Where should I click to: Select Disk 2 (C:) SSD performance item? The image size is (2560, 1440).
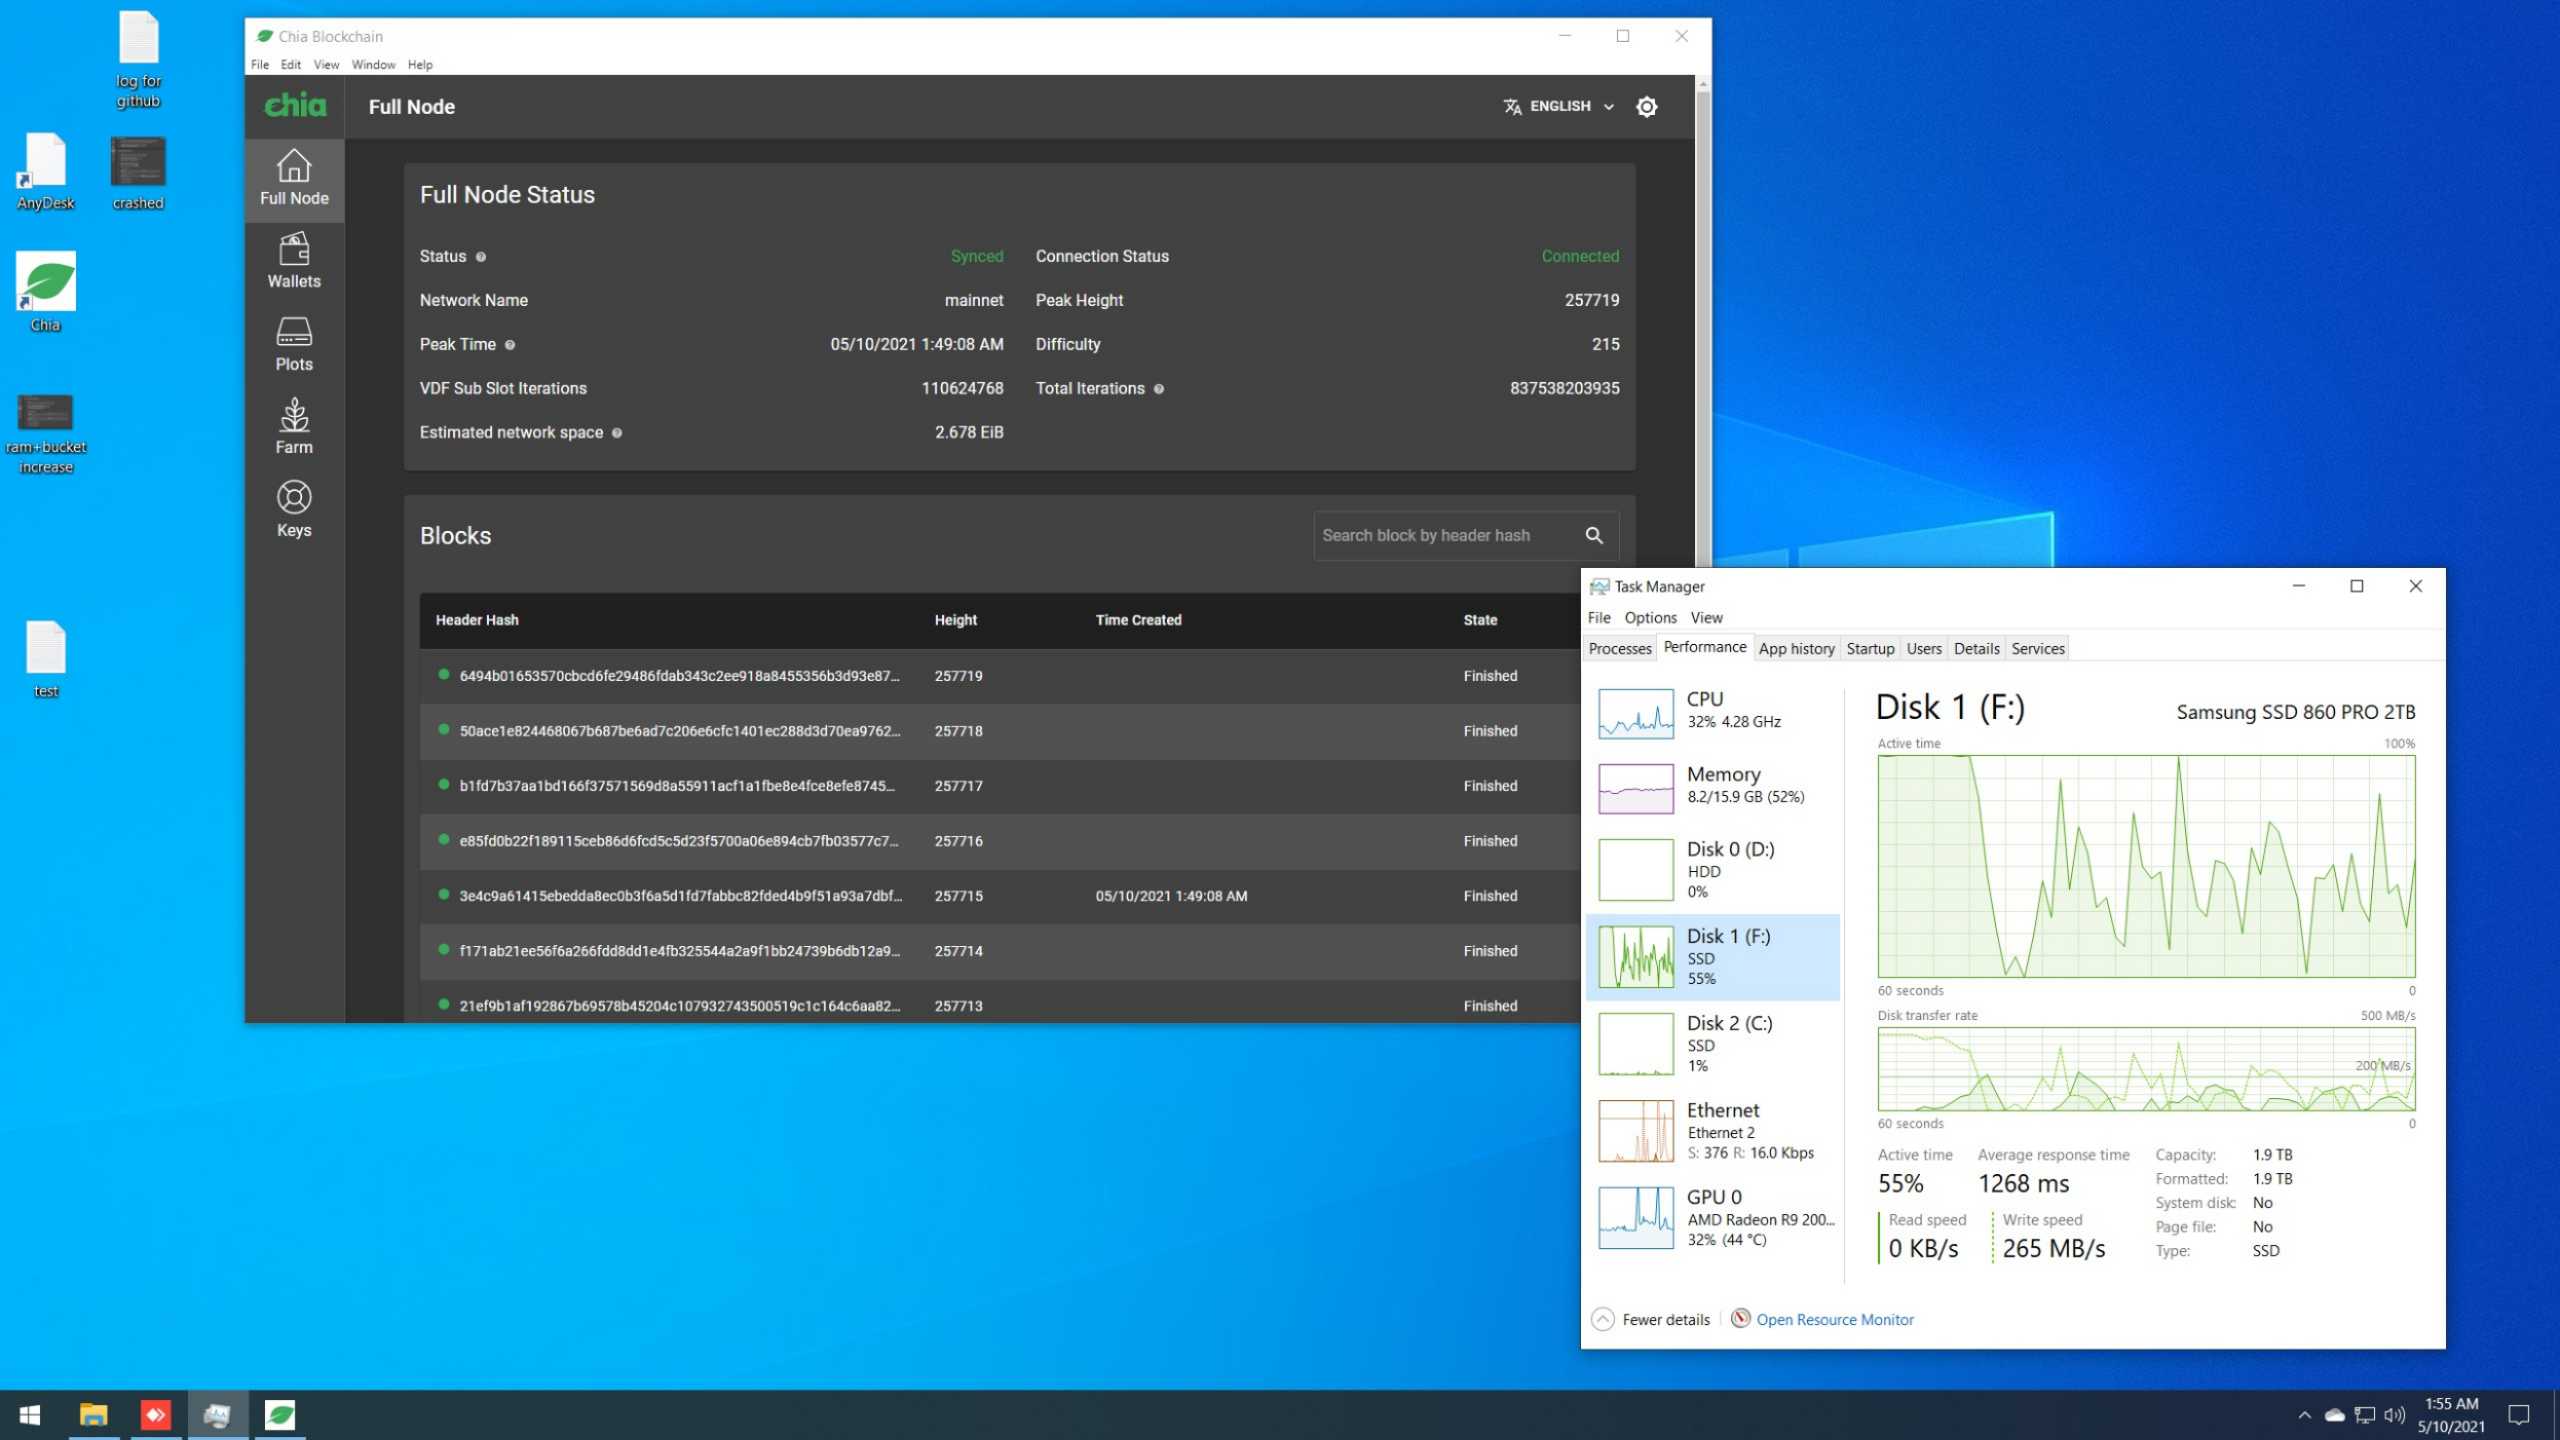1714,1043
